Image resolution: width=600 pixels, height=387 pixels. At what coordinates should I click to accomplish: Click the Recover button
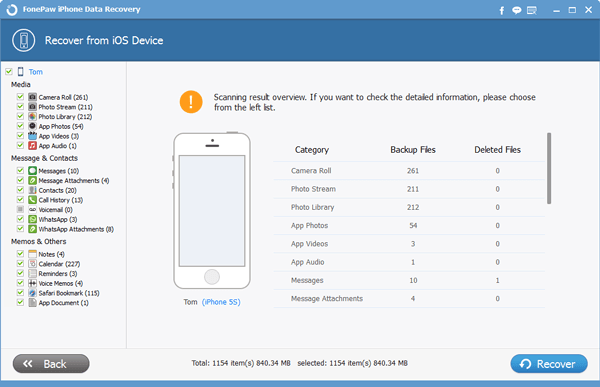[549, 364]
